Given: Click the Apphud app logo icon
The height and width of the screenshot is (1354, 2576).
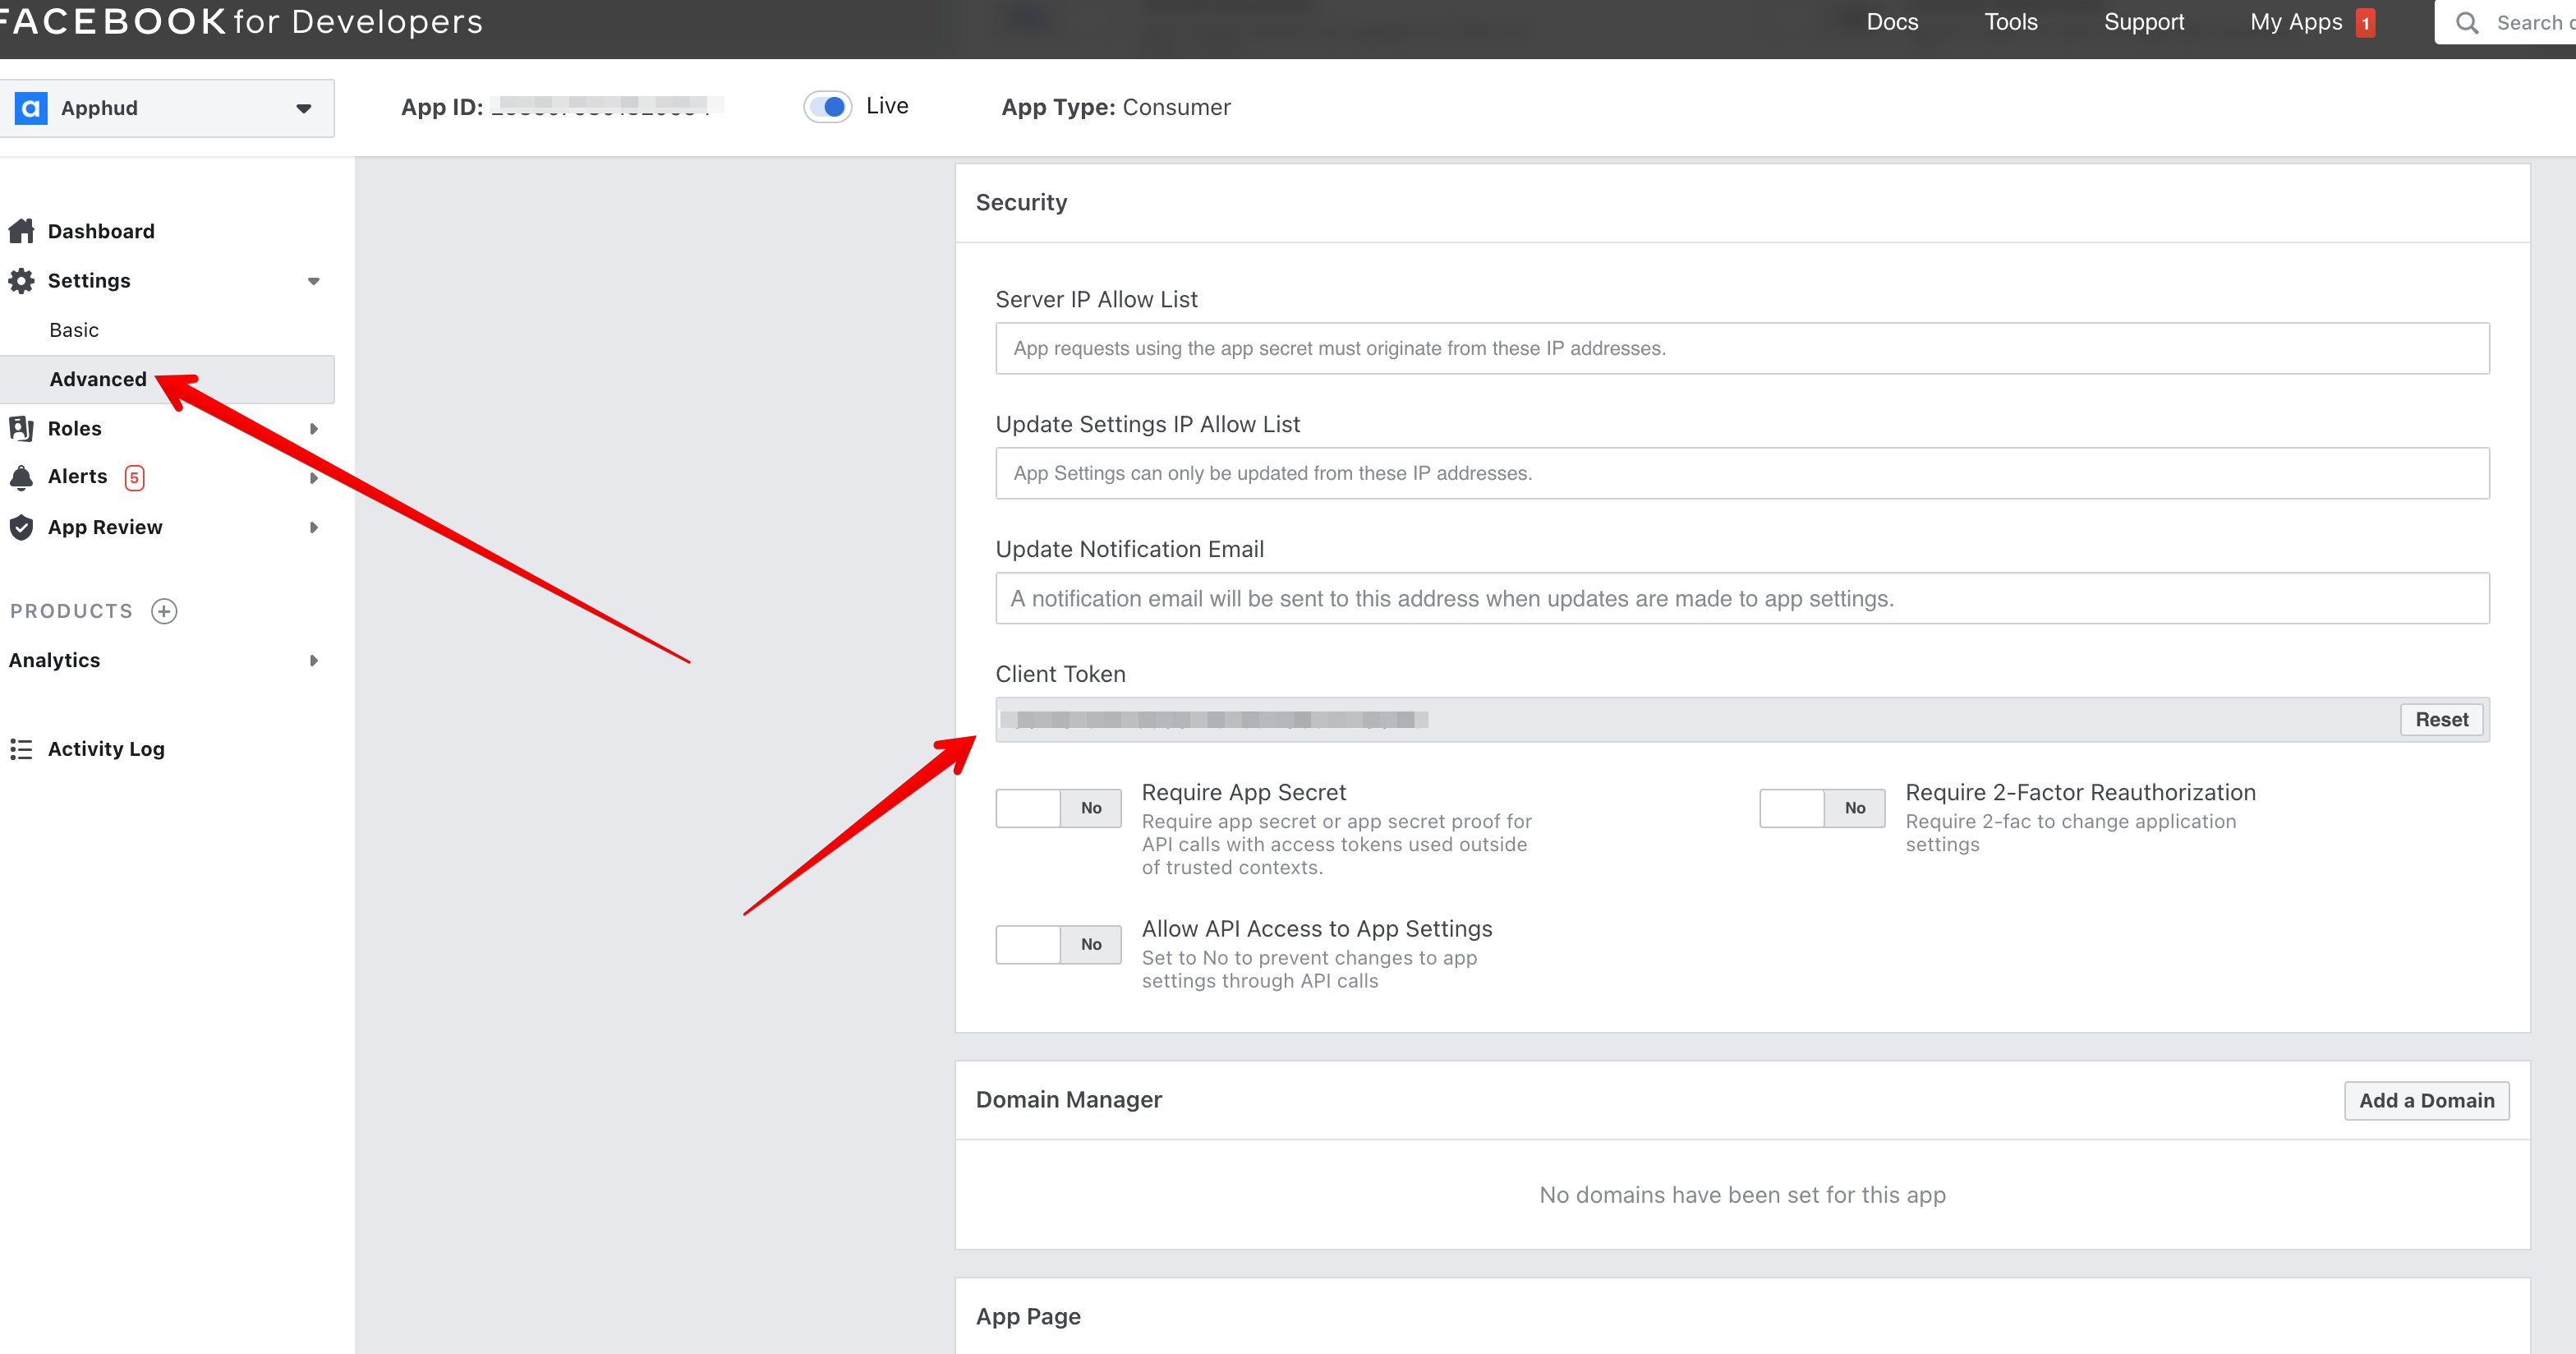Looking at the screenshot, I should [31, 108].
